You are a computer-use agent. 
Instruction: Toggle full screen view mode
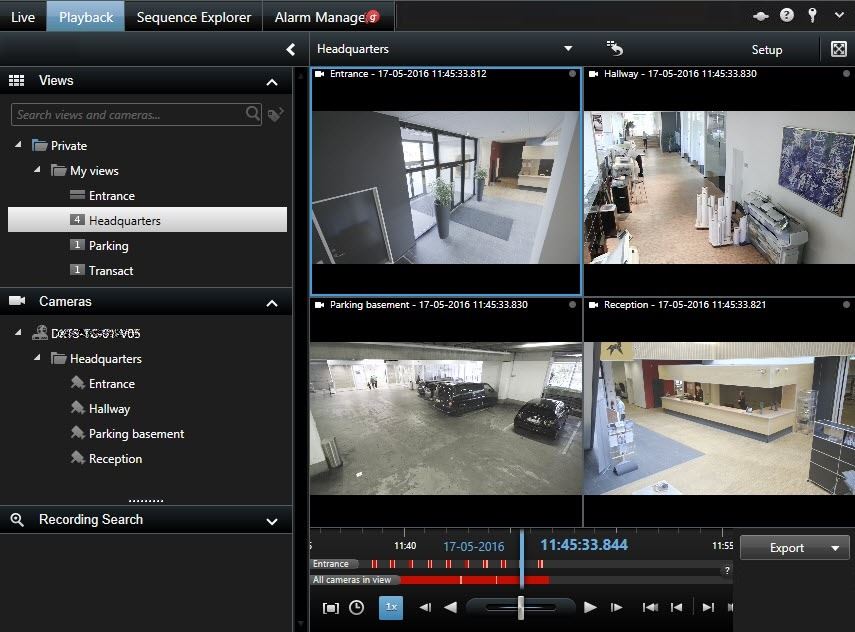(838, 49)
